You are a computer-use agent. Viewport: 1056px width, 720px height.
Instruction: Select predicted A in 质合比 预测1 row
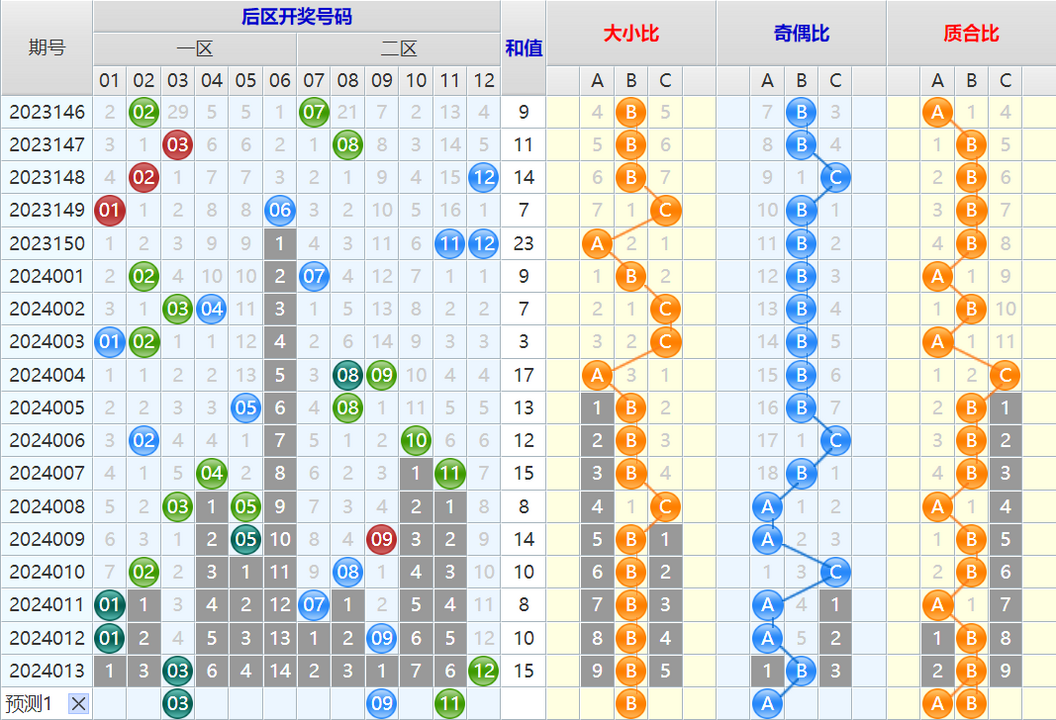(937, 704)
